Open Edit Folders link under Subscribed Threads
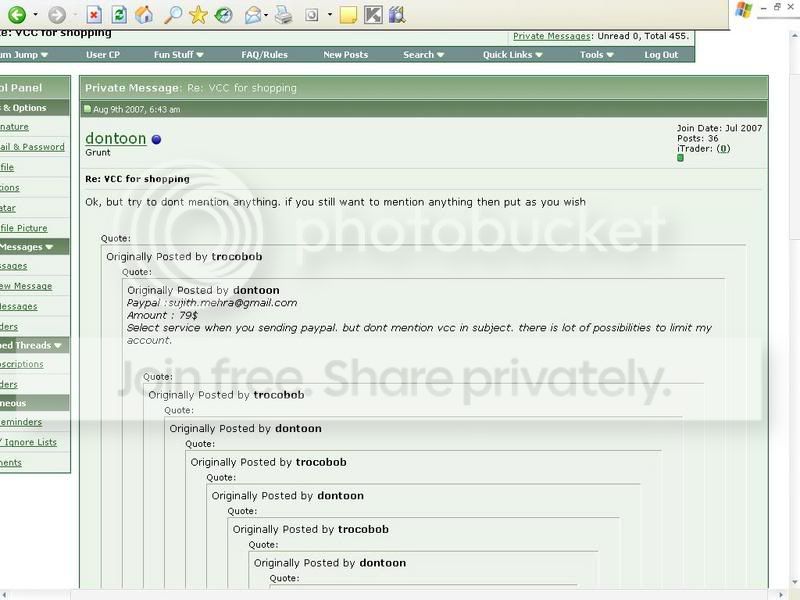This screenshot has width=800, height=600. pos(9,385)
